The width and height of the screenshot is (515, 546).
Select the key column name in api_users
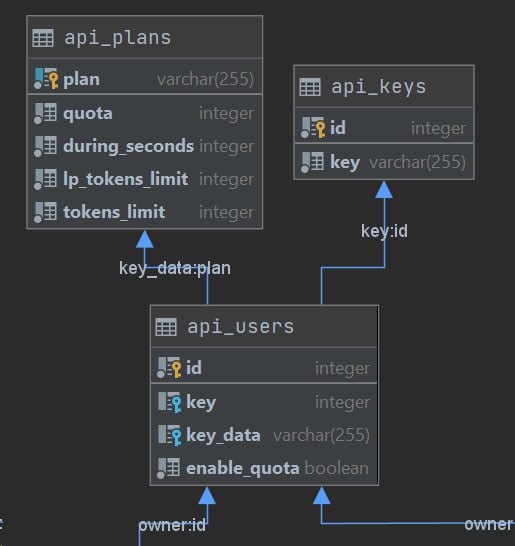[x=201, y=403]
